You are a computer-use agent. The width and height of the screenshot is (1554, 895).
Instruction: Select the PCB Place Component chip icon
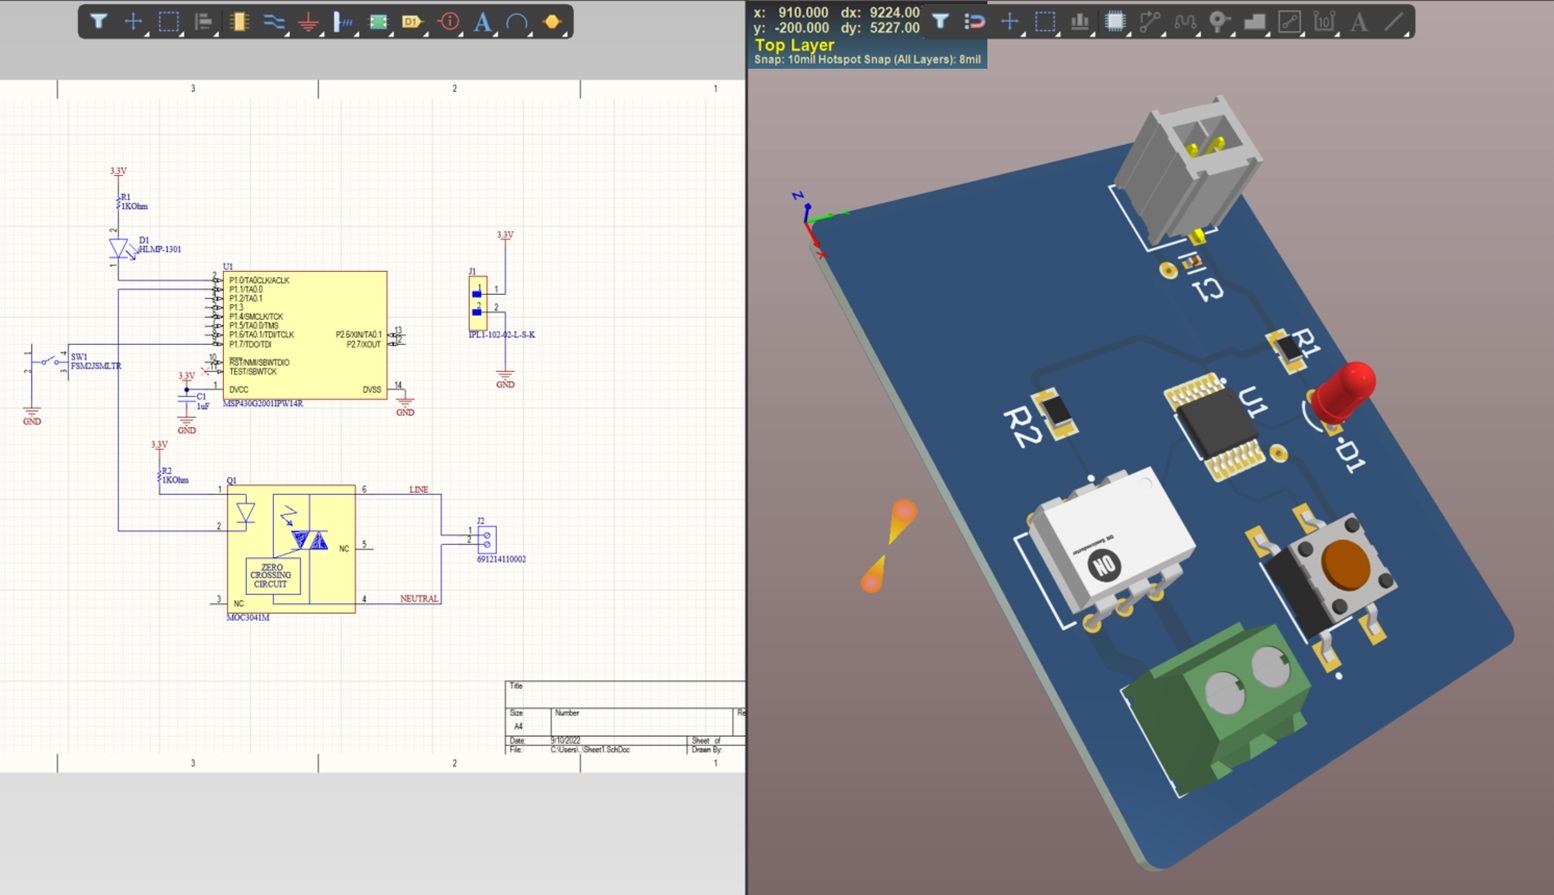[1115, 21]
